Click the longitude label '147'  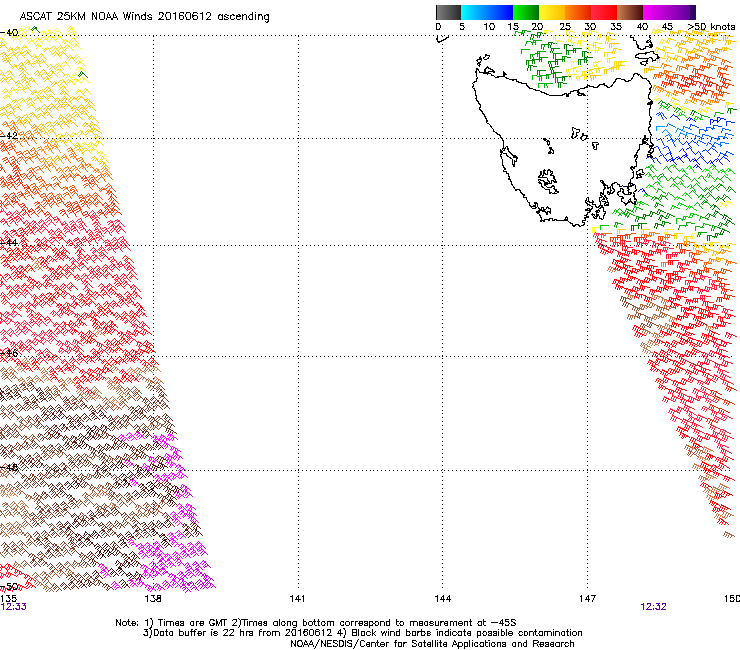(x=587, y=599)
